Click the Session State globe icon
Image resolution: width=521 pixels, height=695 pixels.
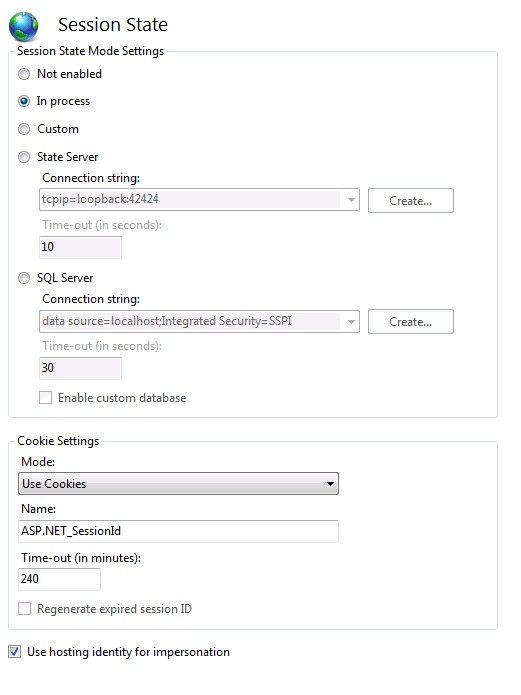coord(24,26)
